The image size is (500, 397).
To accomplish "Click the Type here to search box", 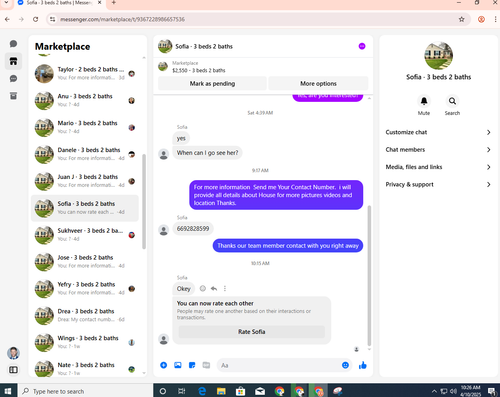I will (x=84, y=391).
